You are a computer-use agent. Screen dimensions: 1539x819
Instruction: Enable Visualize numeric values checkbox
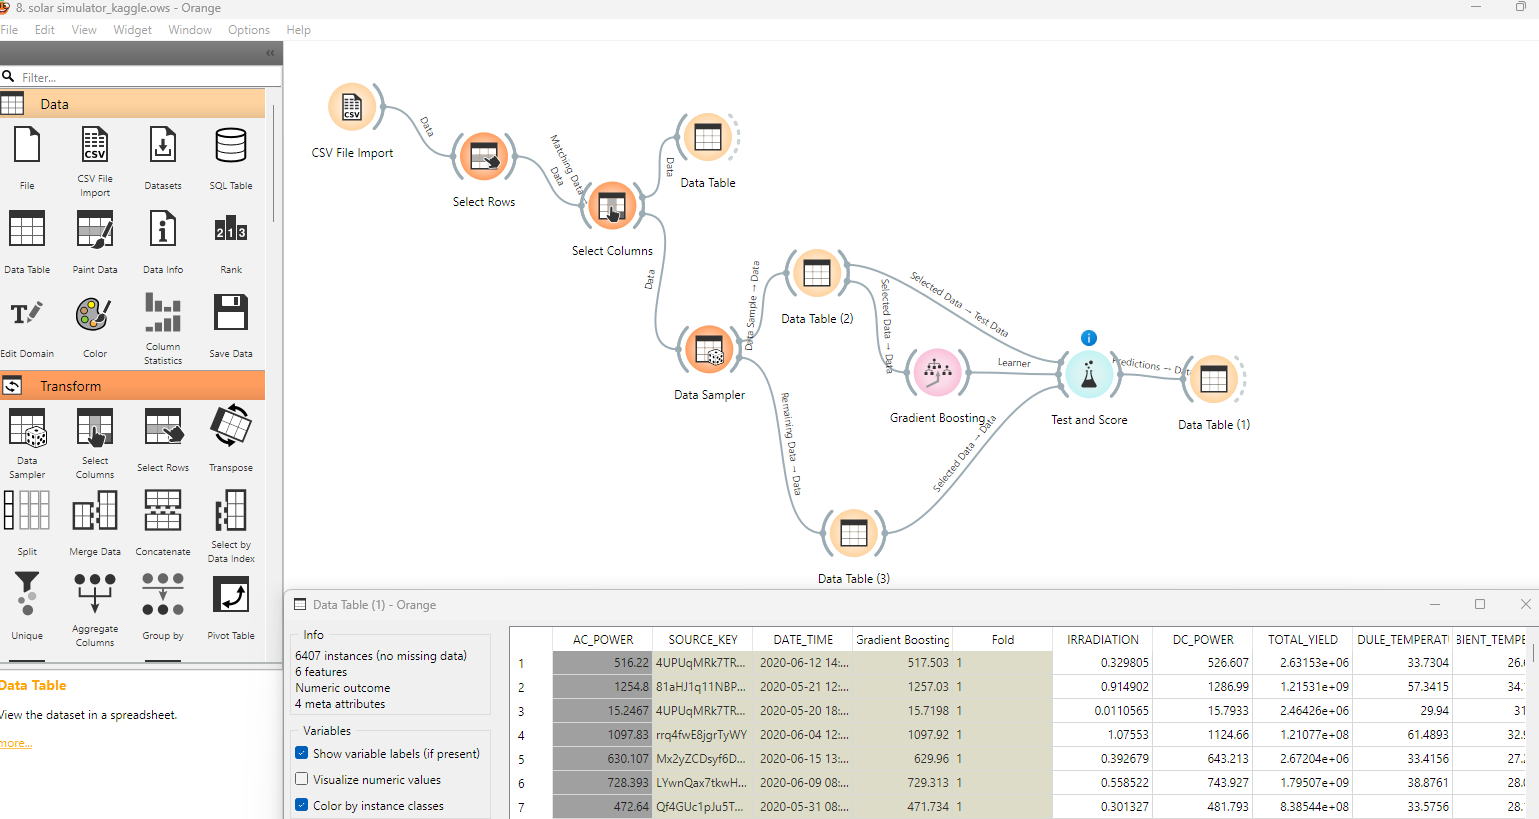tap(302, 779)
